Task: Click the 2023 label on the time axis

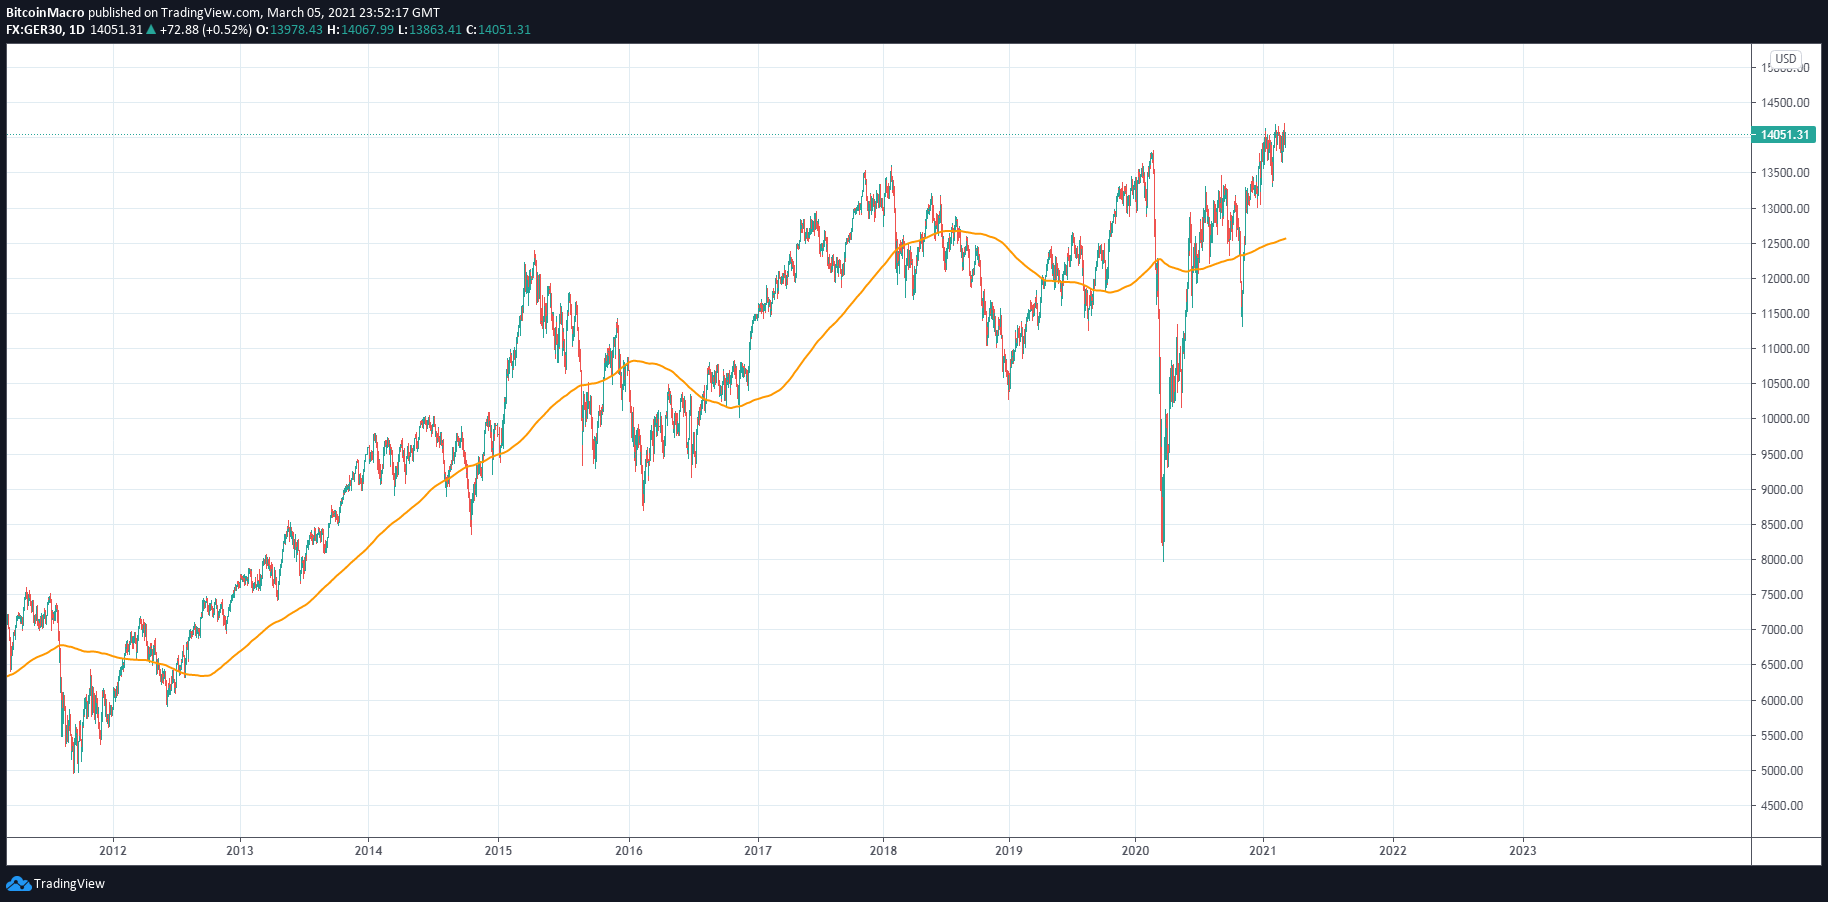Action: click(1523, 851)
